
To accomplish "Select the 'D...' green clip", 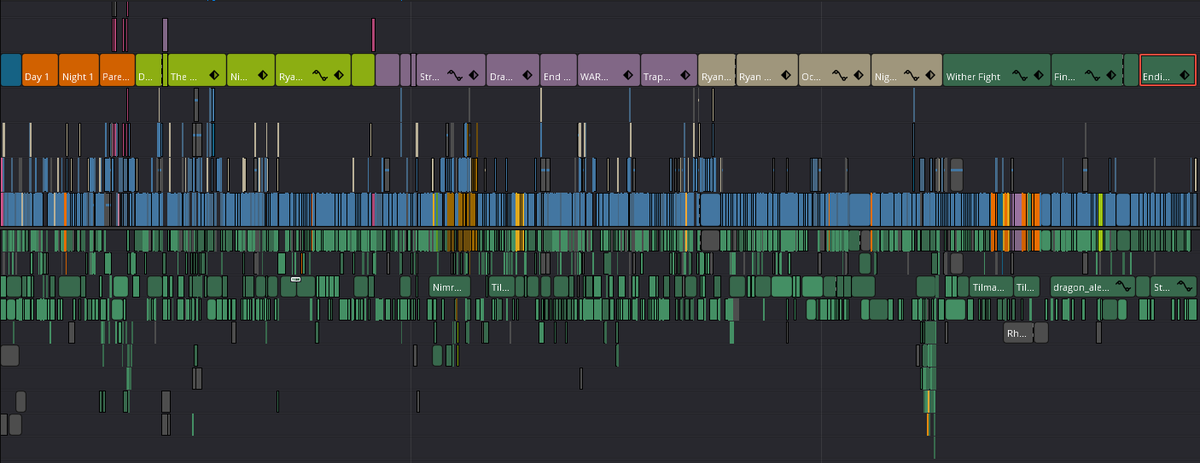I will tap(147, 70).
